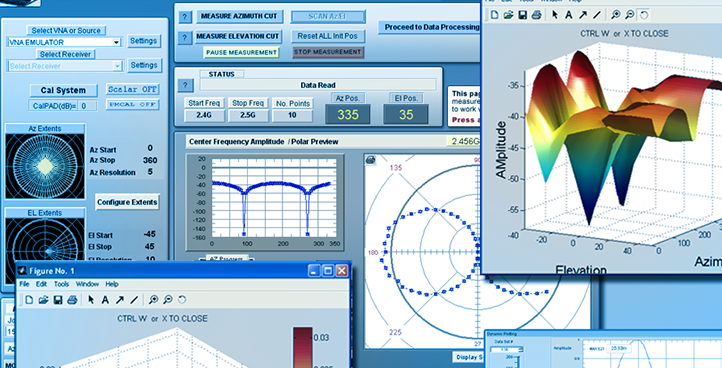
Task: Select Insert Text tool in 3D surface plot window
Action: (569, 15)
